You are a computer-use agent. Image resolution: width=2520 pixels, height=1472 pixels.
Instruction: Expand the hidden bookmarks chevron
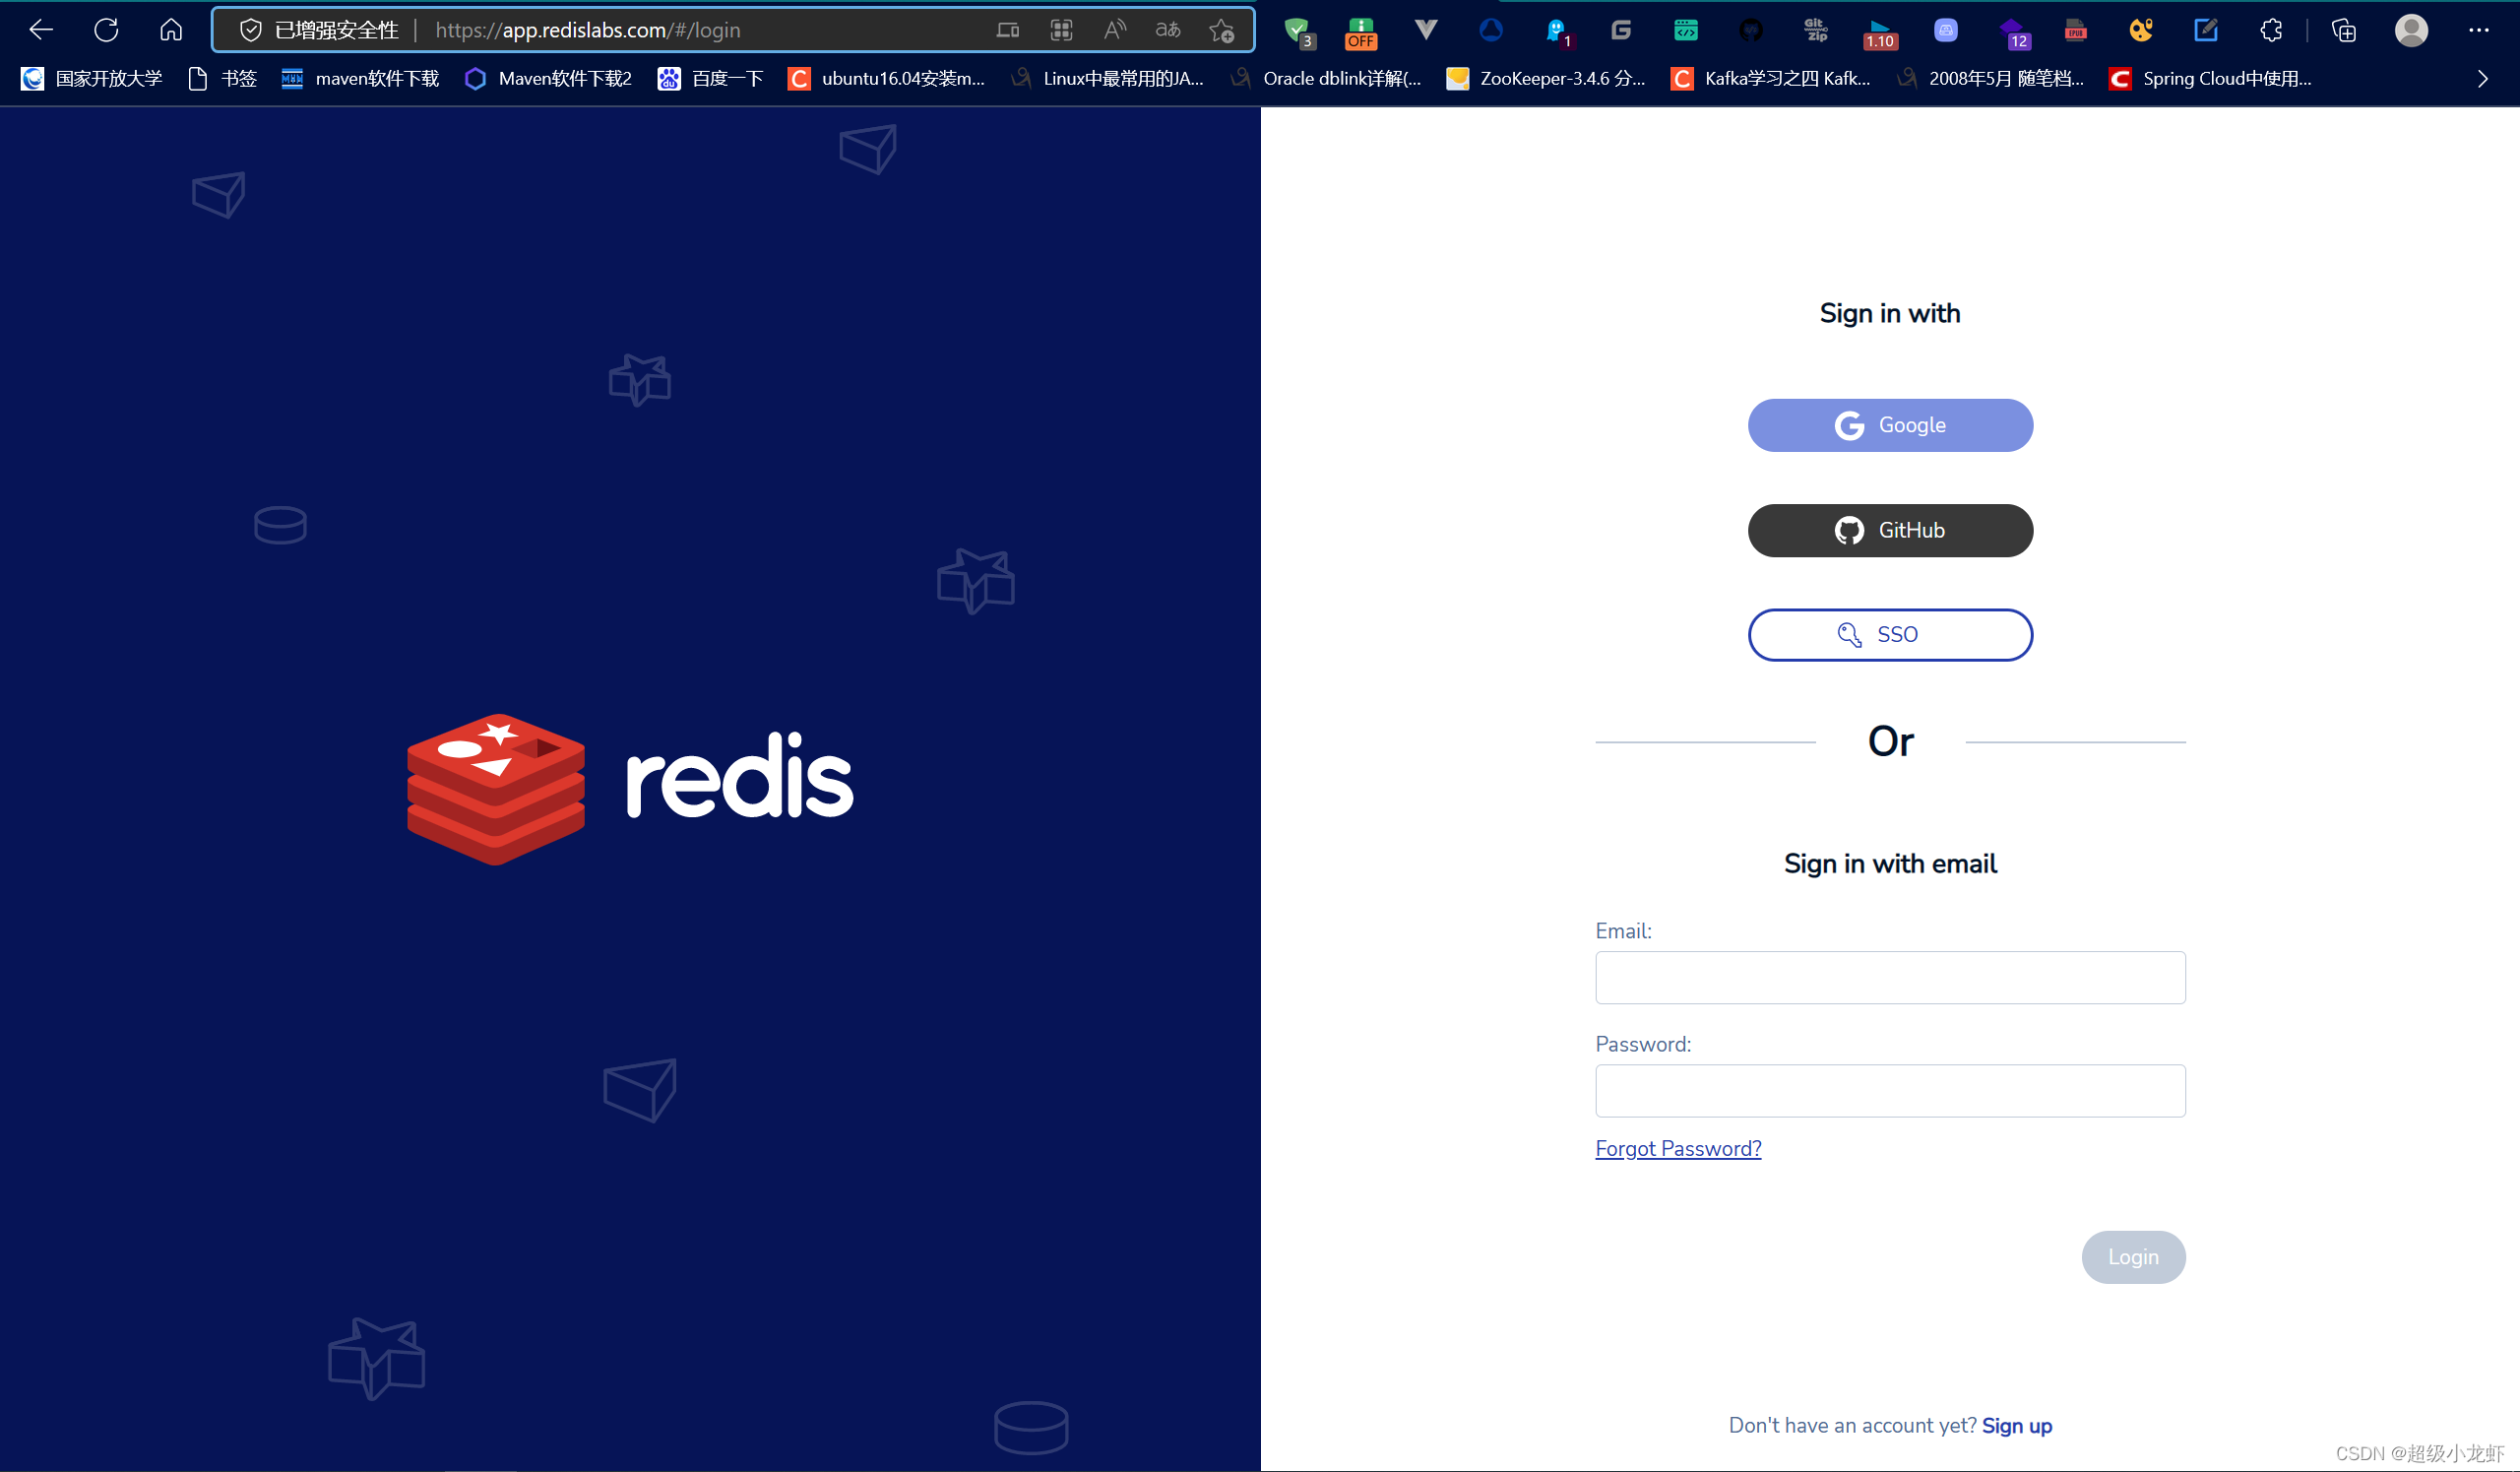click(2483, 78)
